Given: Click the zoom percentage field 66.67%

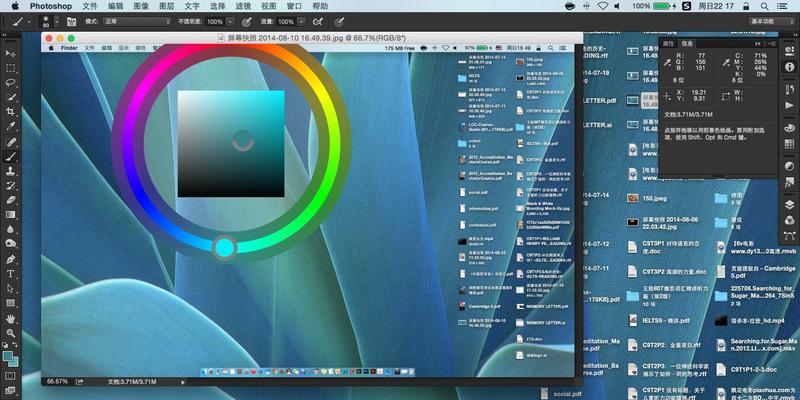Looking at the screenshot, I should [57, 382].
